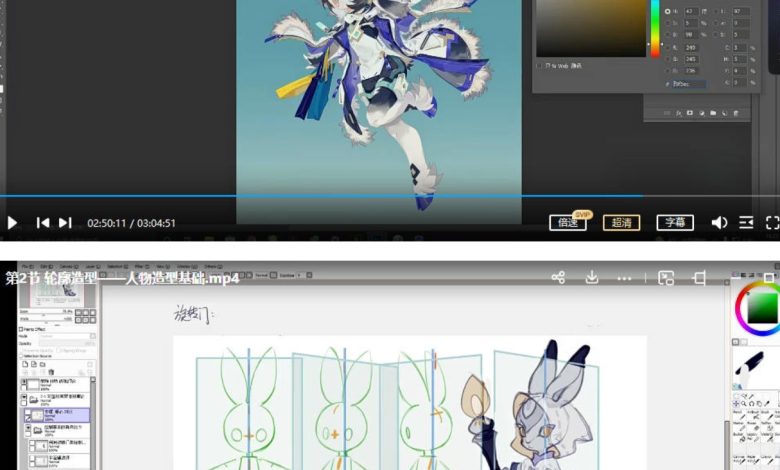Select the SAI move tool
780x470 pixels.
tap(736, 404)
